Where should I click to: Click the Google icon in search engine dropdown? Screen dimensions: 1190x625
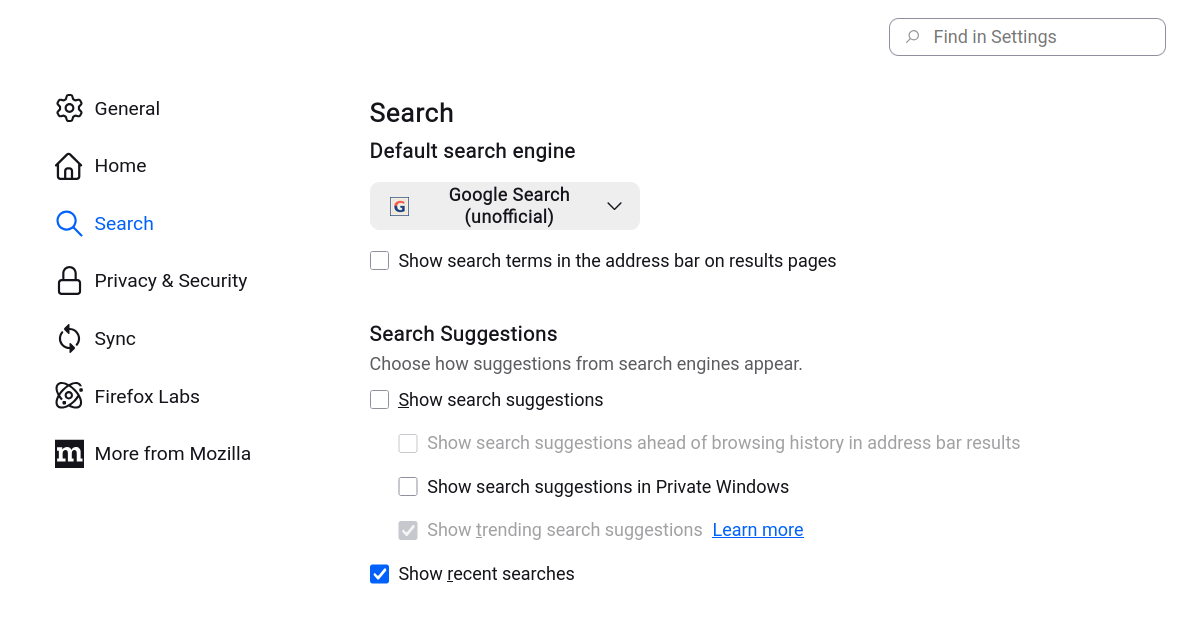399,206
